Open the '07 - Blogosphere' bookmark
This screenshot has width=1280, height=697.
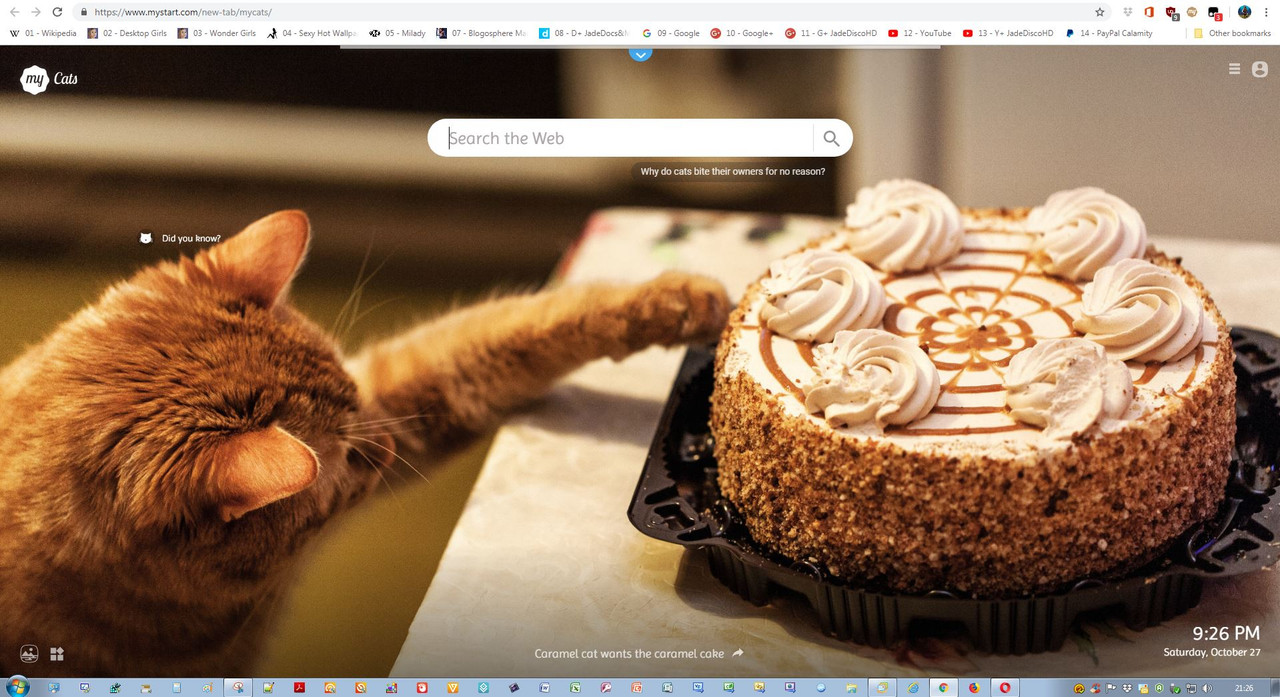481,33
